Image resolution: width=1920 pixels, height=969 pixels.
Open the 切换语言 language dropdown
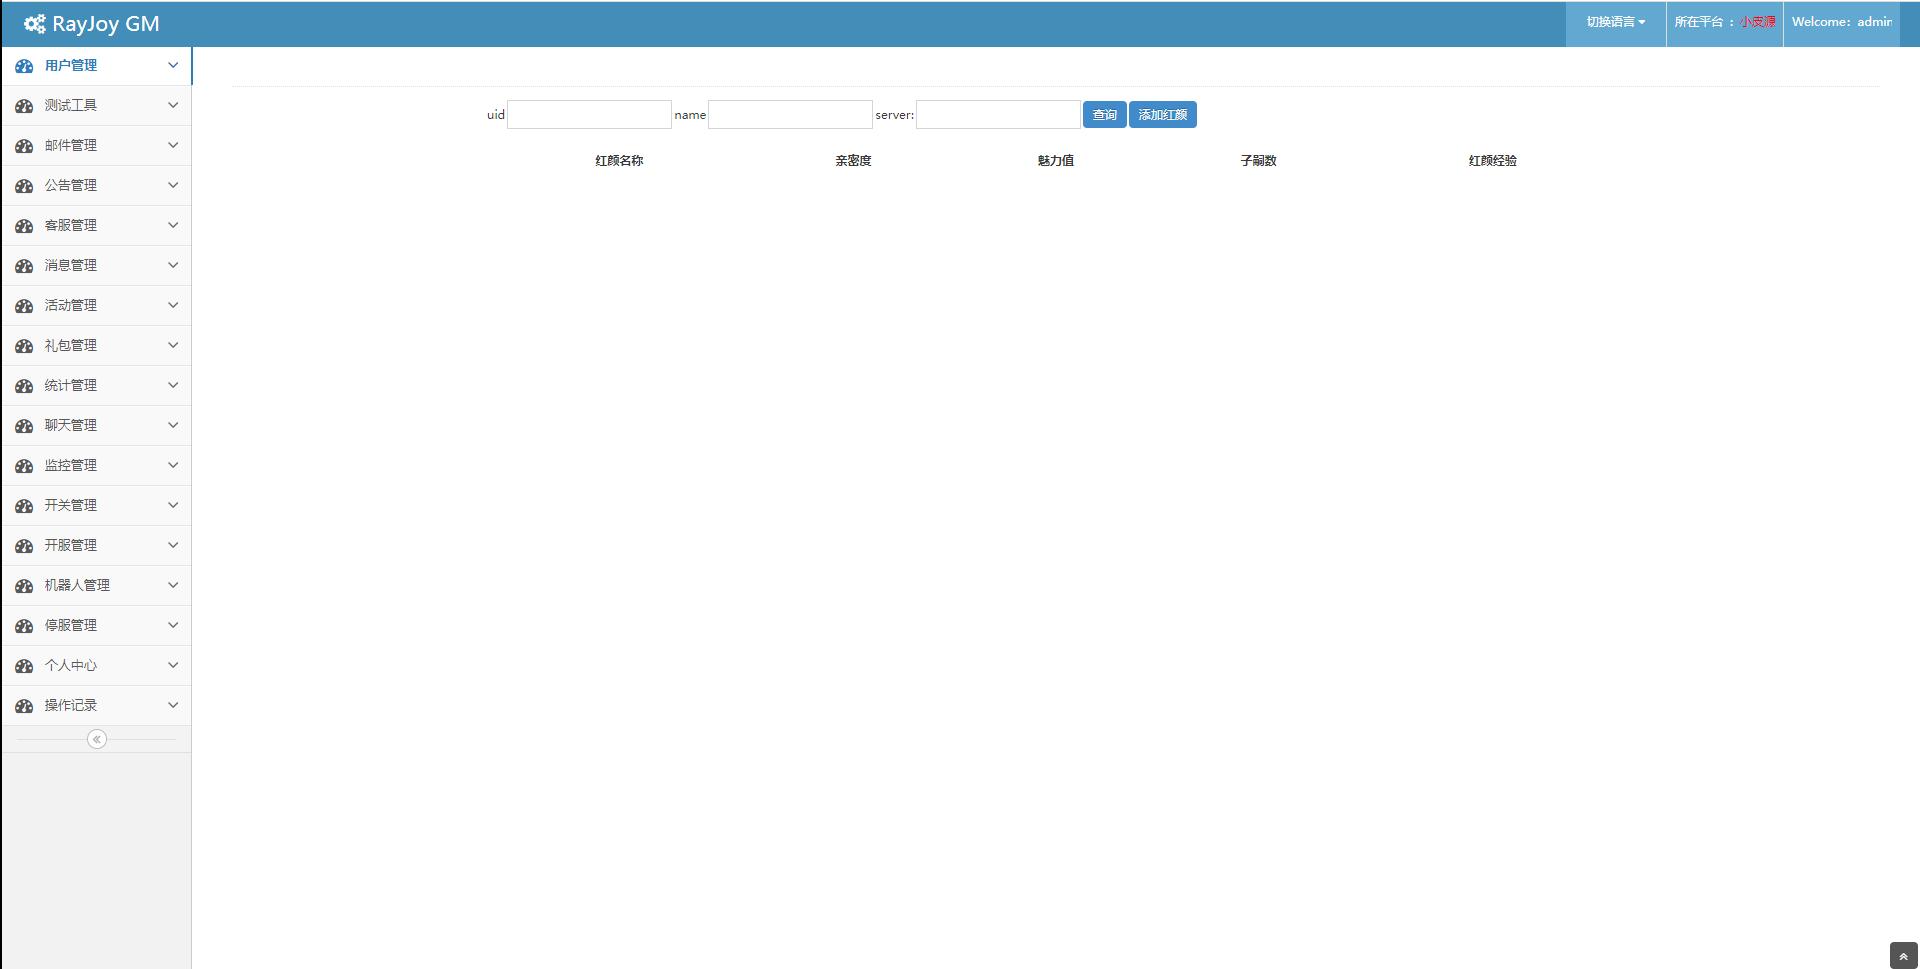point(1614,20)
